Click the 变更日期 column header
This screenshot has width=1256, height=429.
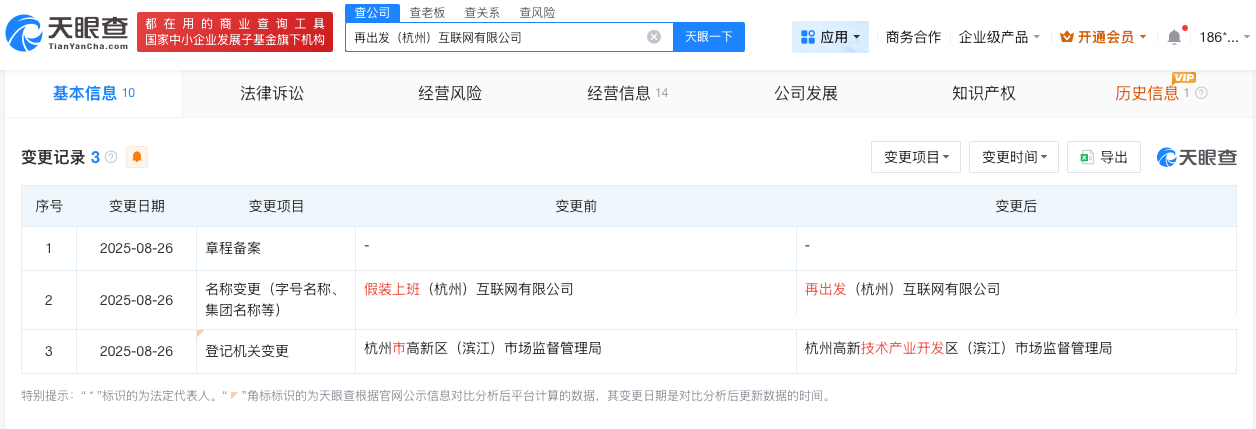137,206
